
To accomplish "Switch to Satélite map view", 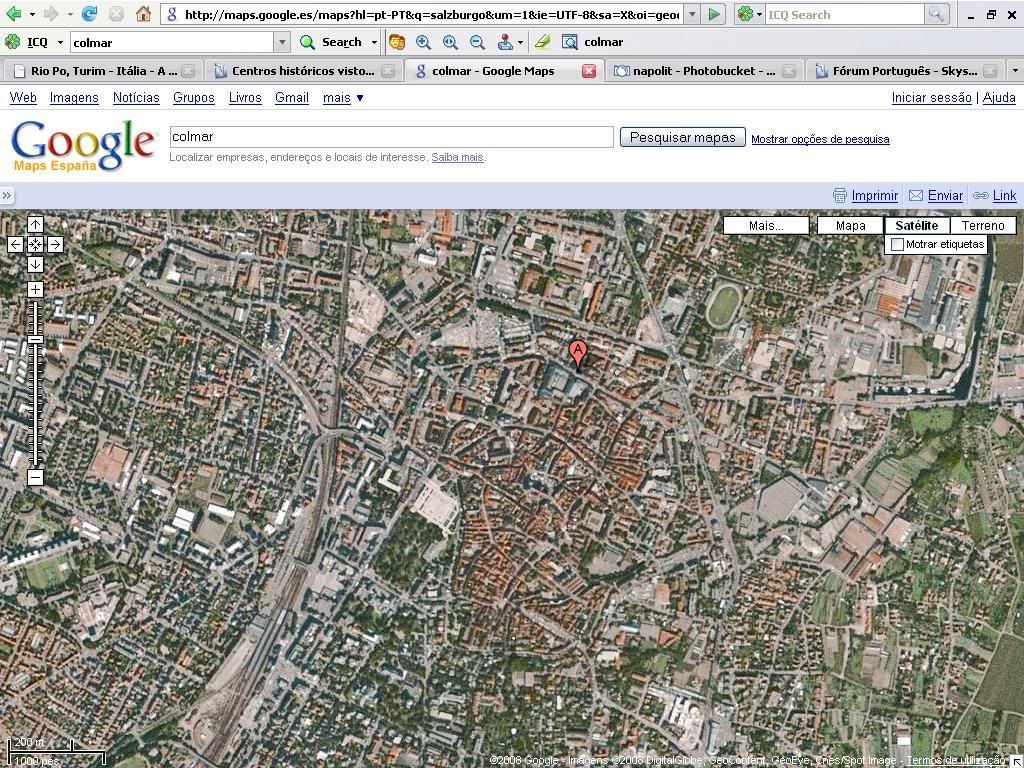I will click(916, 226).
